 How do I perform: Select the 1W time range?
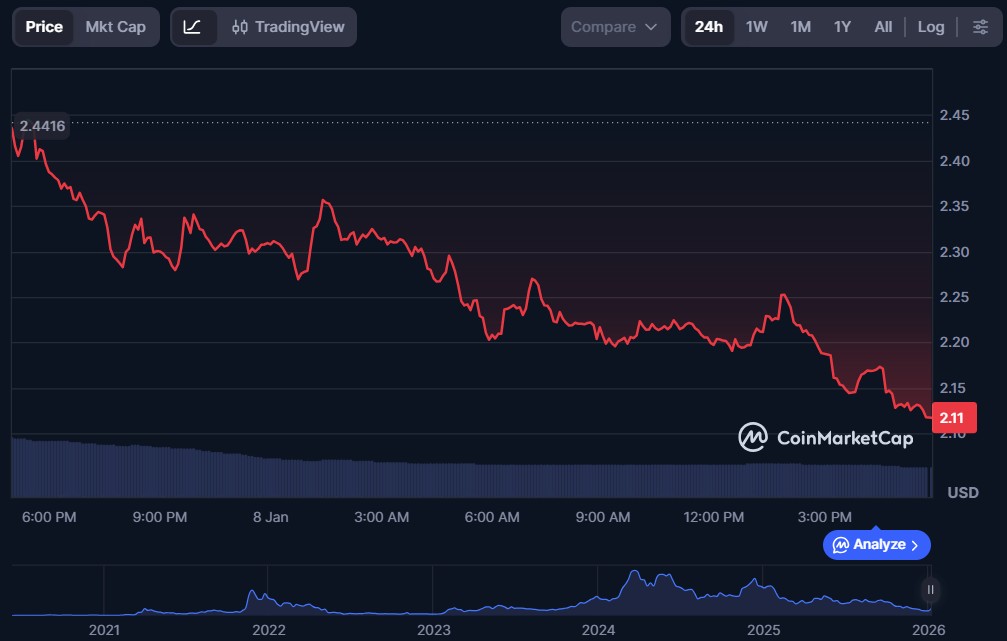tap(756, 27)
